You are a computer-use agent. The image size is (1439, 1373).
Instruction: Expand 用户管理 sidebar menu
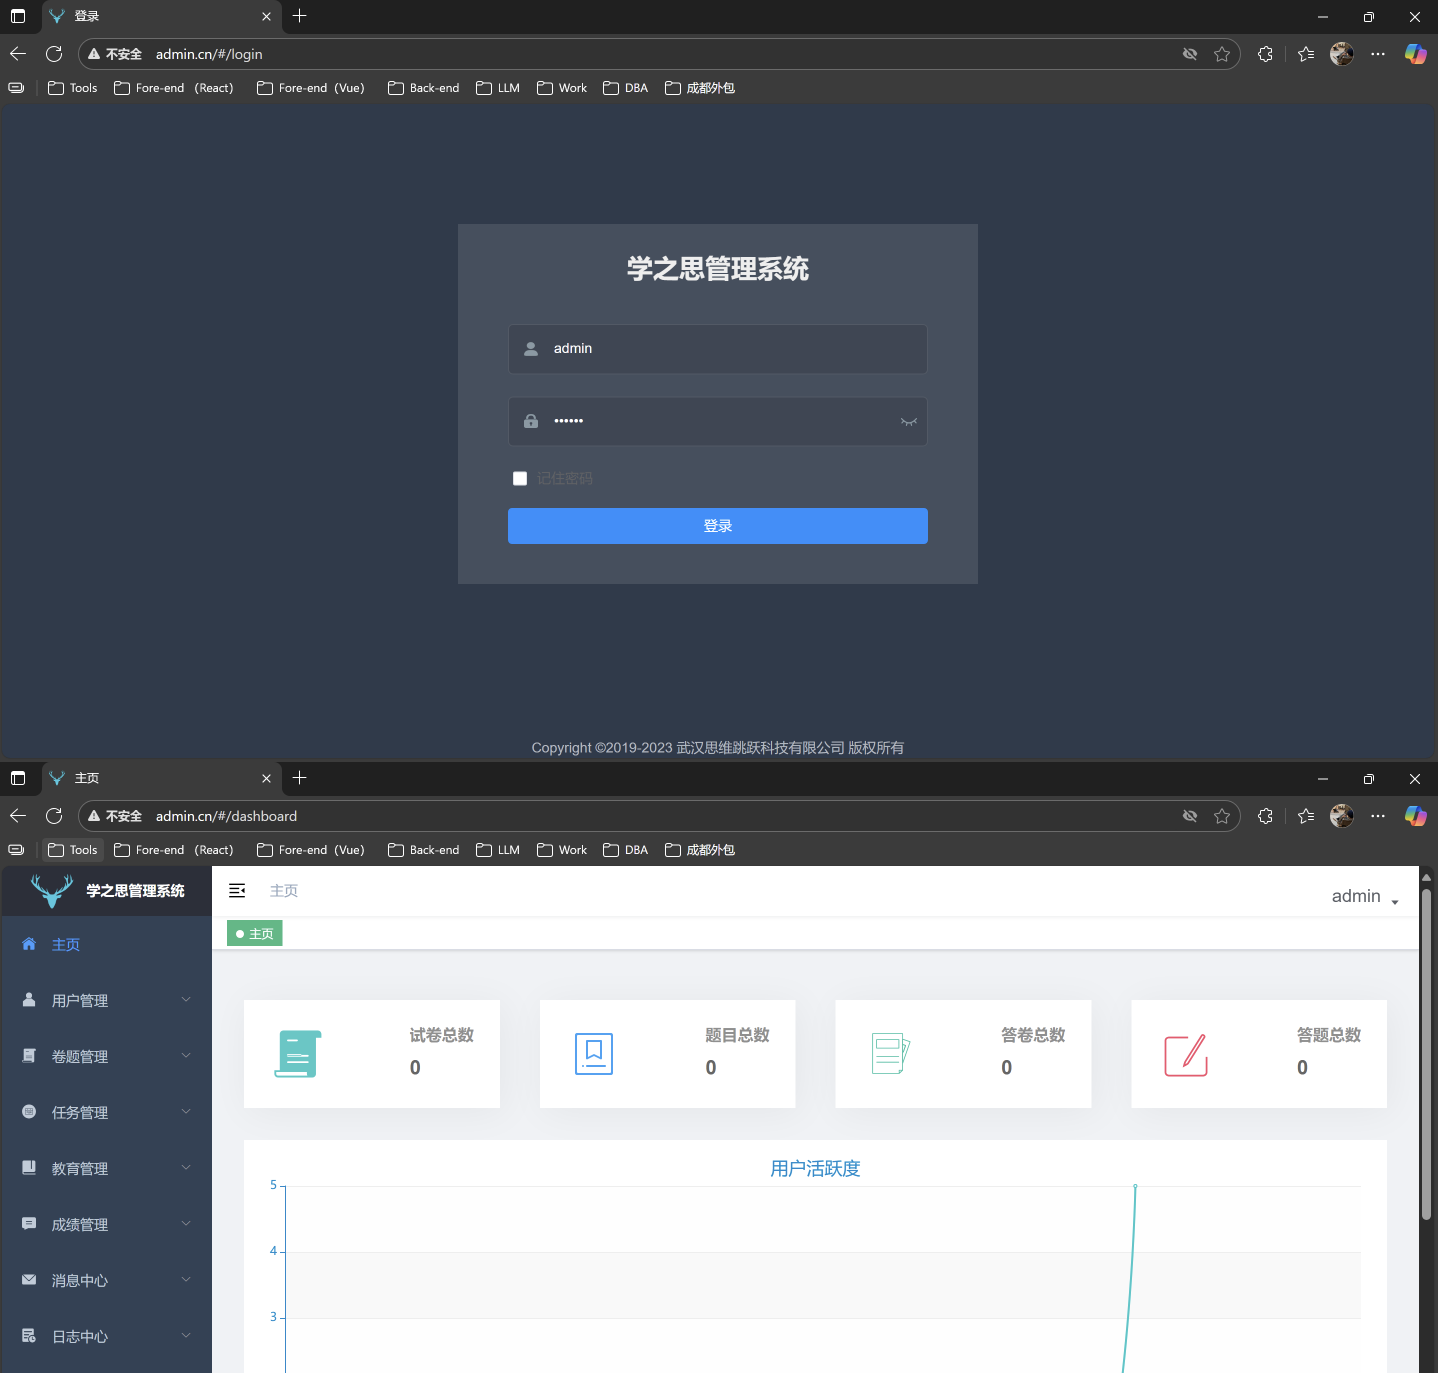coord(106,1001)
